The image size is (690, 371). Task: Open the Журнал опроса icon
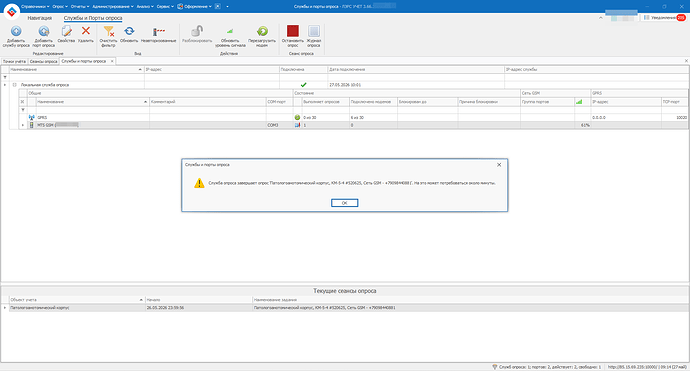tap(314, 31)
